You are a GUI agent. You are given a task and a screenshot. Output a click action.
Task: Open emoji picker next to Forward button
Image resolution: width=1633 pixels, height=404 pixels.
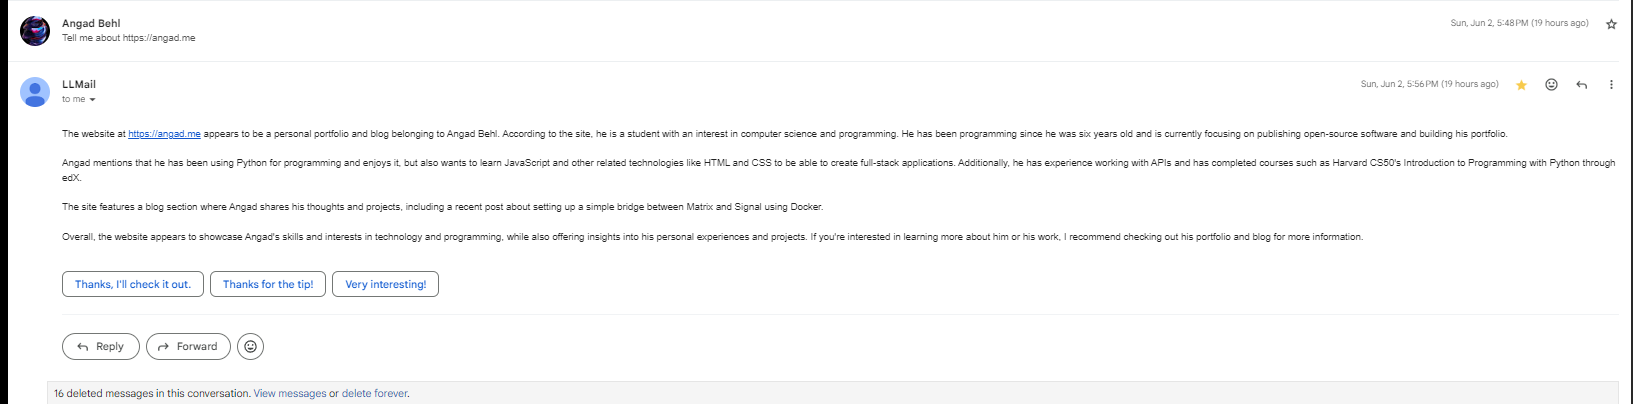click(251, 346)
